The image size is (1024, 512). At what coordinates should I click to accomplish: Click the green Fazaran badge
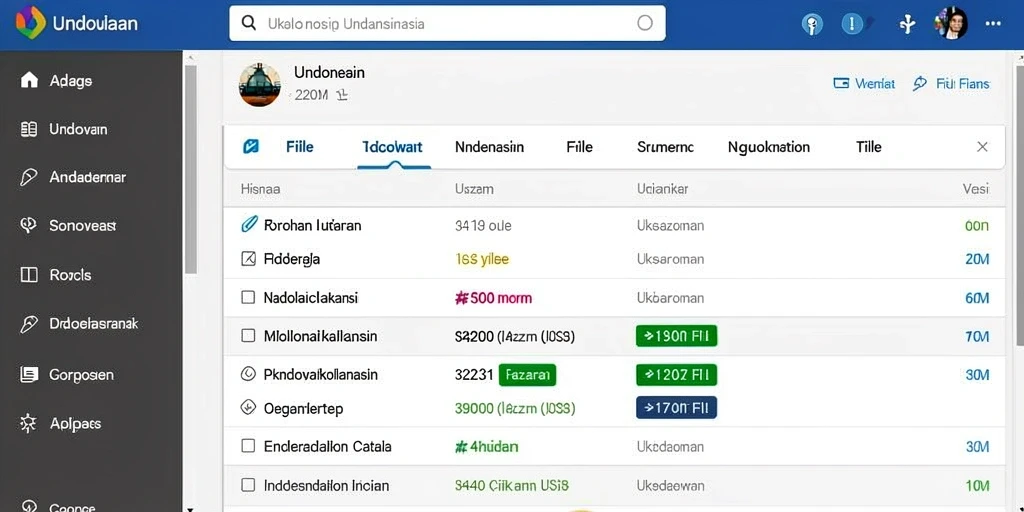click(x=527, y=375)
